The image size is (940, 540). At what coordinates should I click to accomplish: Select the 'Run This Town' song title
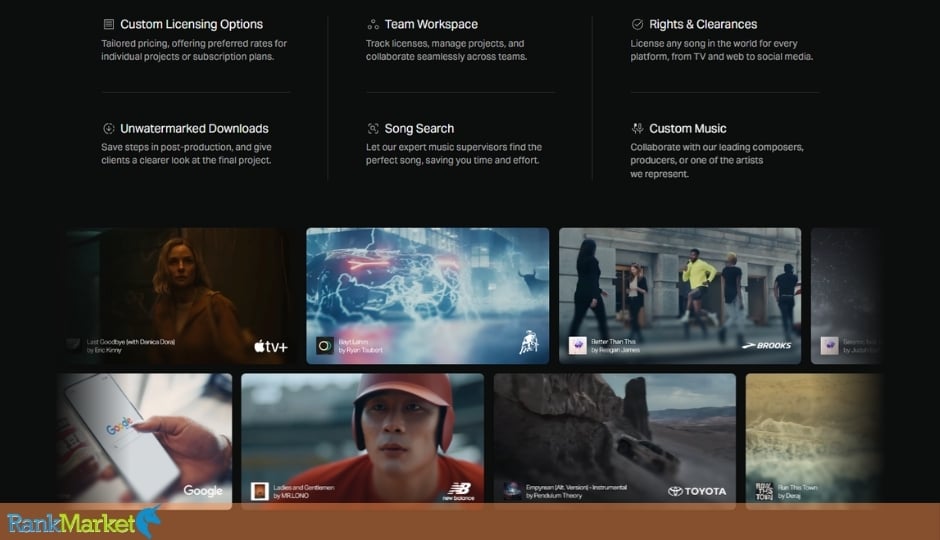(797, 487)
